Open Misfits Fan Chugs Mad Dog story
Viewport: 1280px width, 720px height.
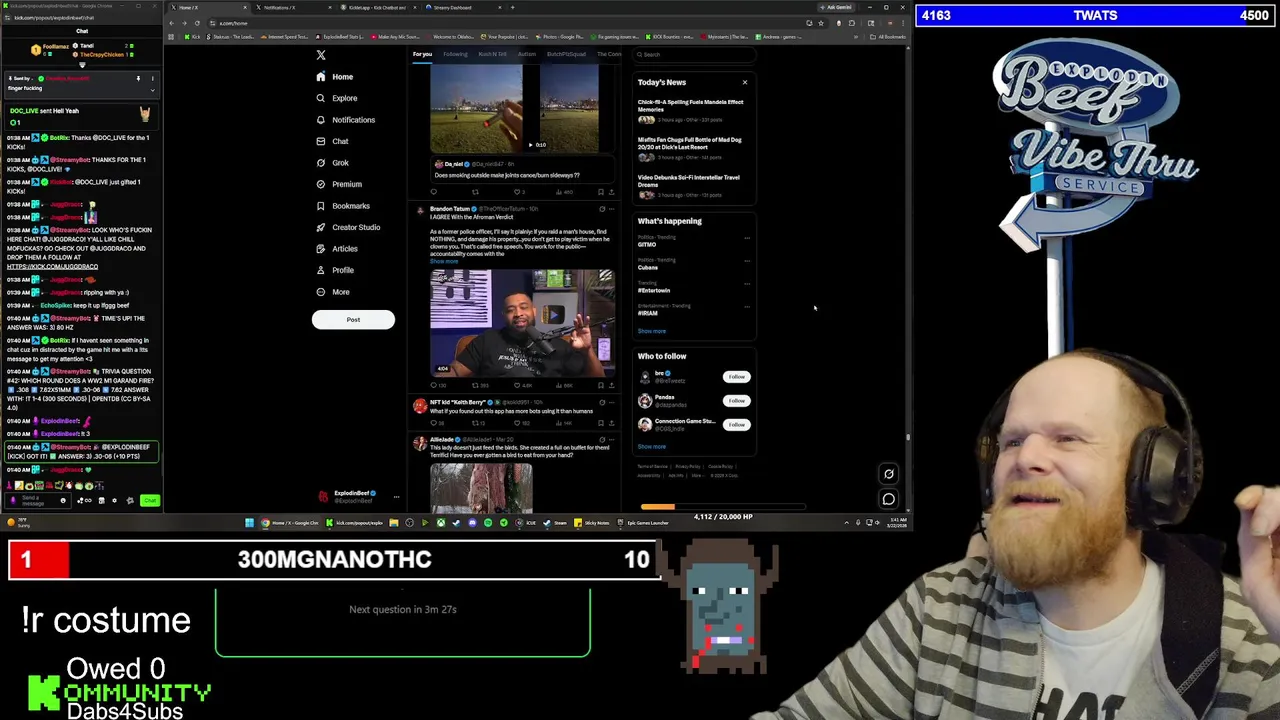click(x=690, y=142)
